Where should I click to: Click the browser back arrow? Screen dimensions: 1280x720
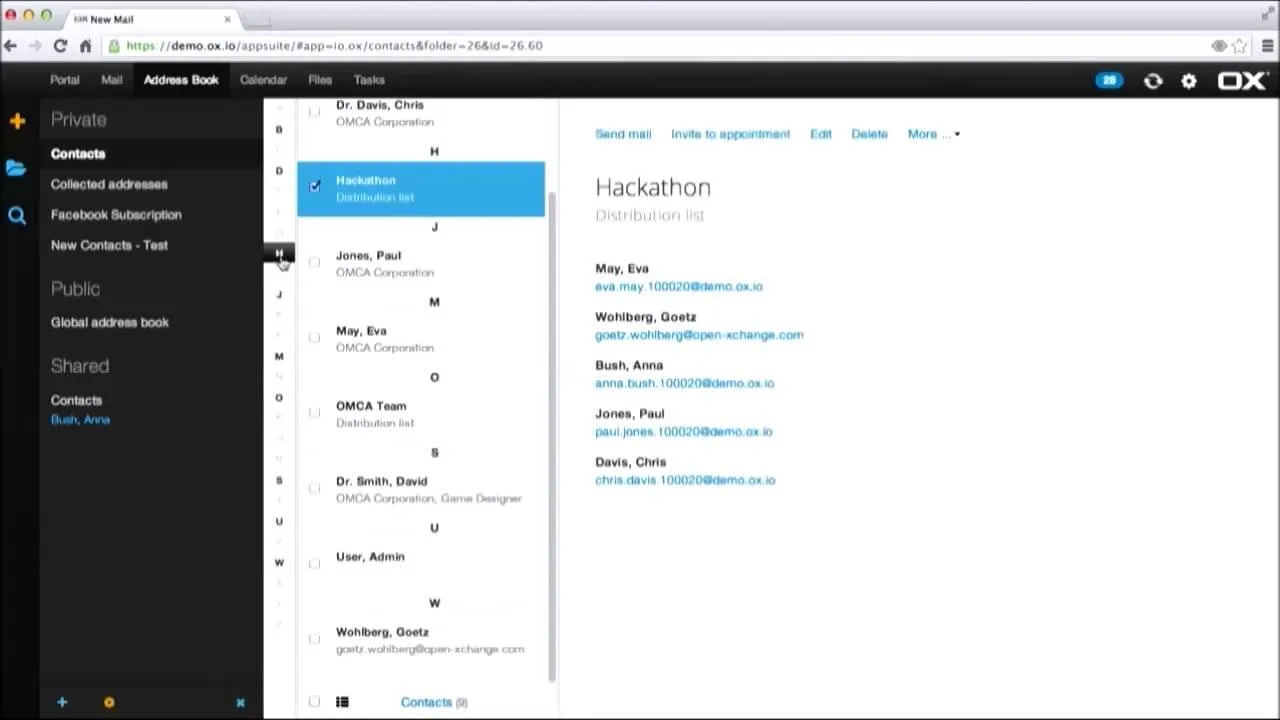coord(11,46)
